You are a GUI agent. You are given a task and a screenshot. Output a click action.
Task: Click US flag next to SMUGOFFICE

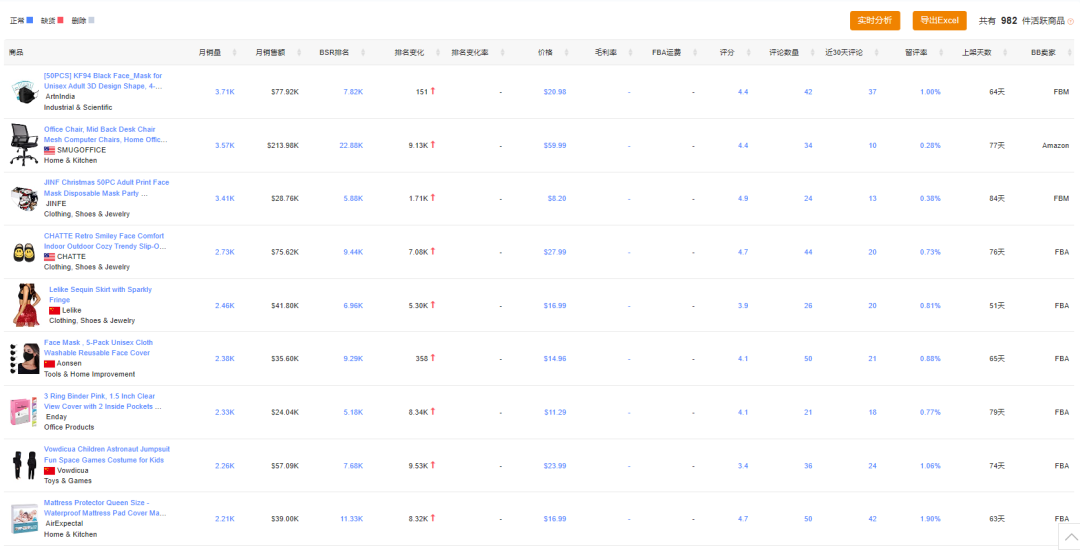tap(50, 150)
